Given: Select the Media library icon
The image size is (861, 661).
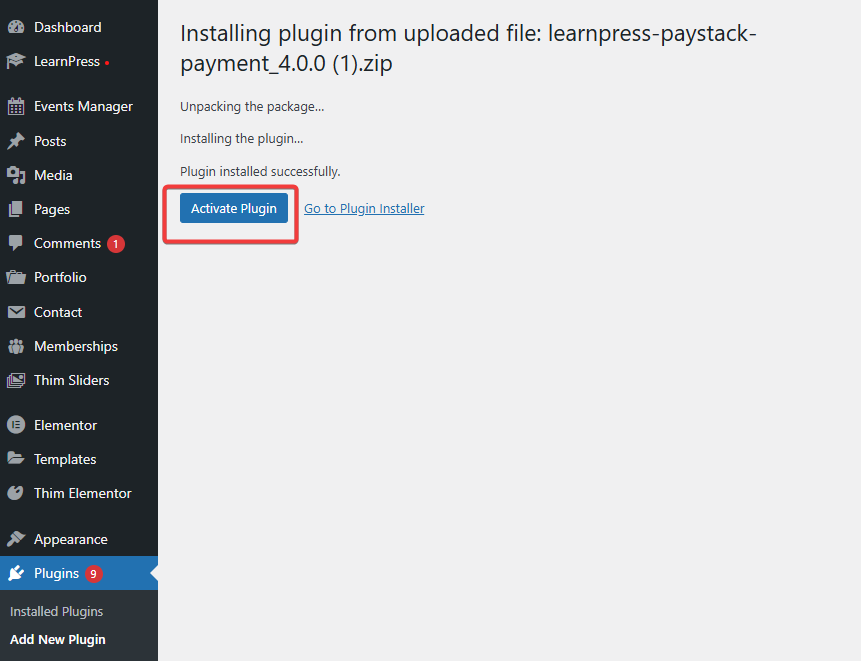Looking at the screenshot, I should tap(16, 175).
